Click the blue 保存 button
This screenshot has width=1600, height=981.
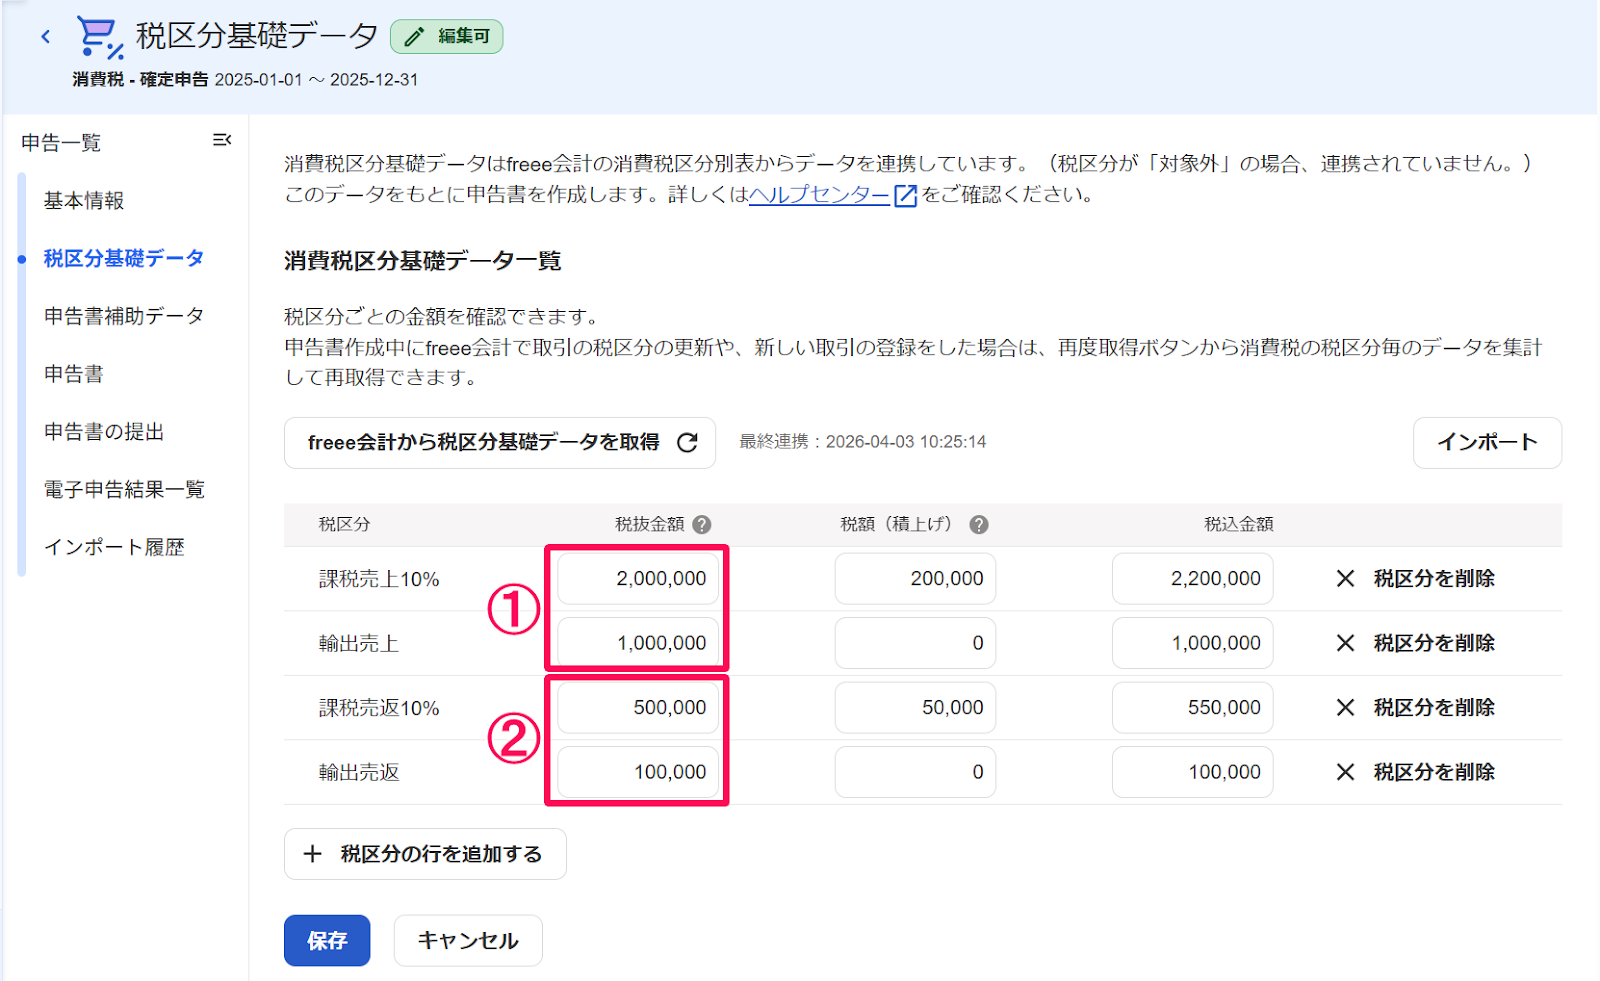point(327,941)
